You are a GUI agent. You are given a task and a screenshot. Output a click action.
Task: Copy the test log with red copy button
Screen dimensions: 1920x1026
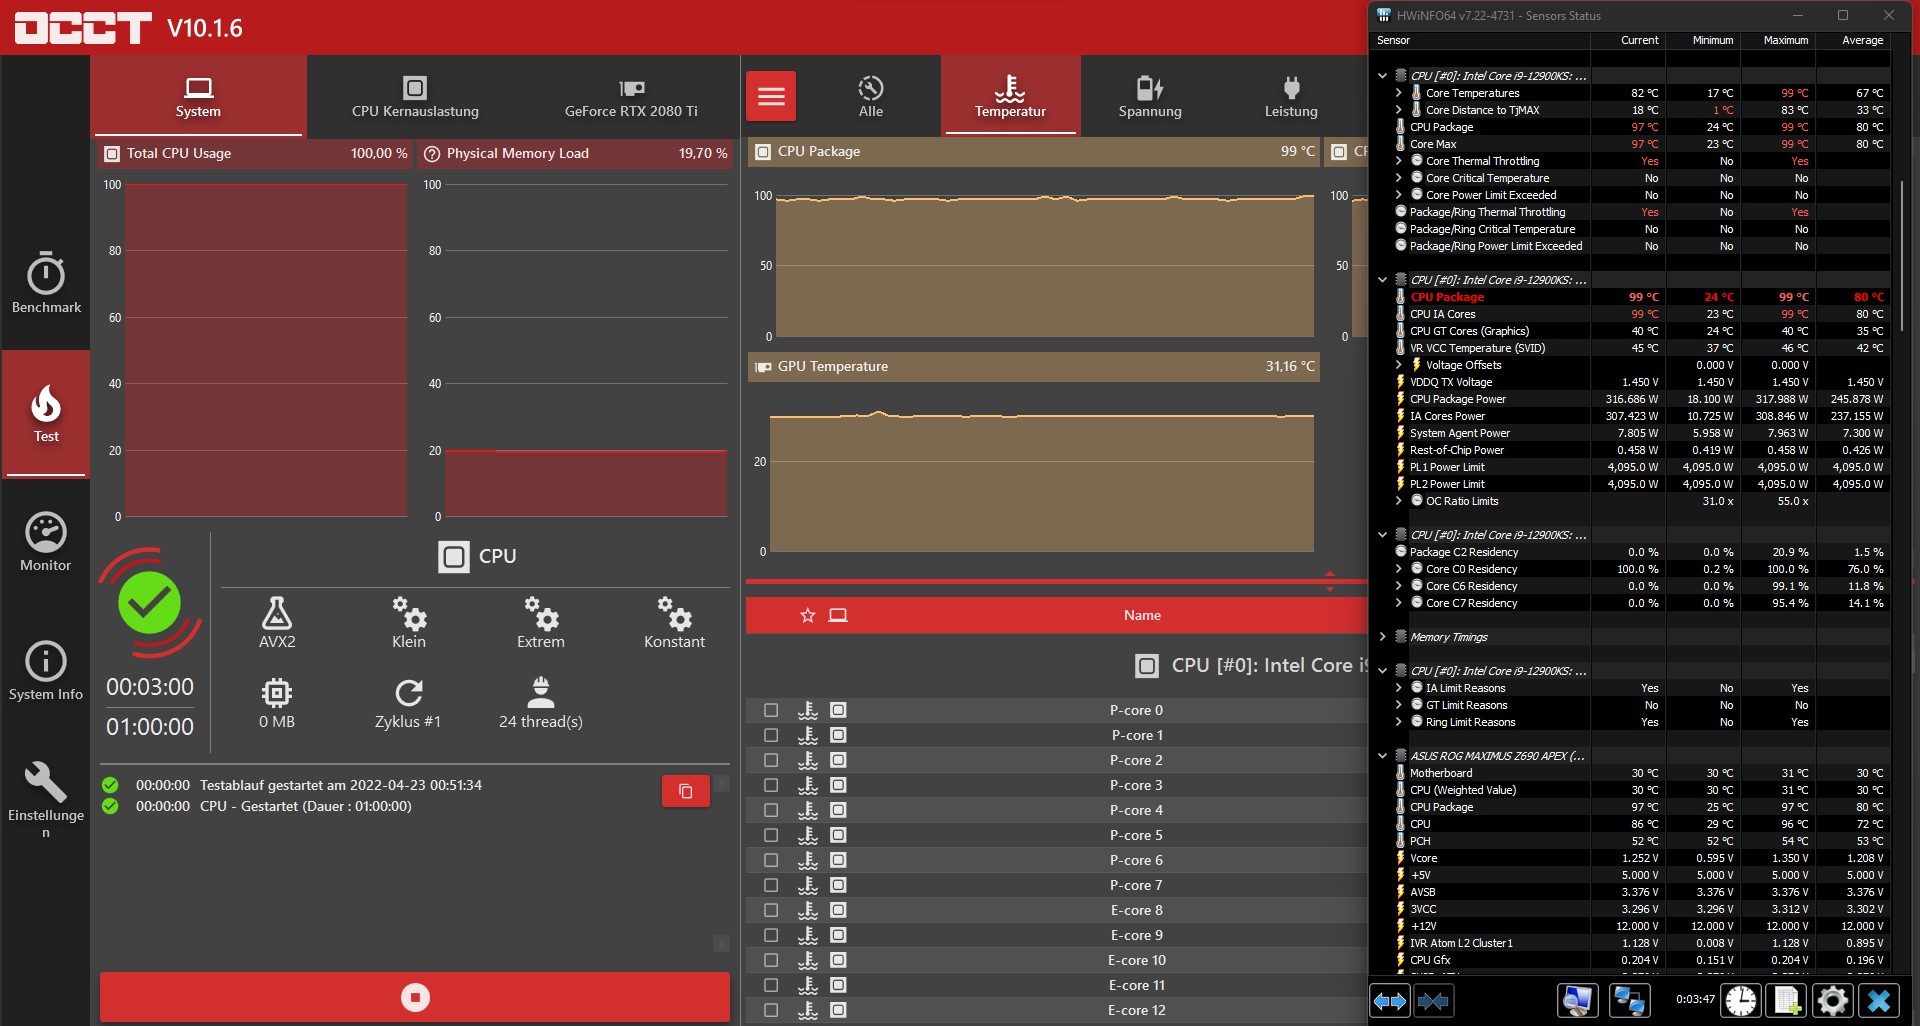(x=686, y=791)
